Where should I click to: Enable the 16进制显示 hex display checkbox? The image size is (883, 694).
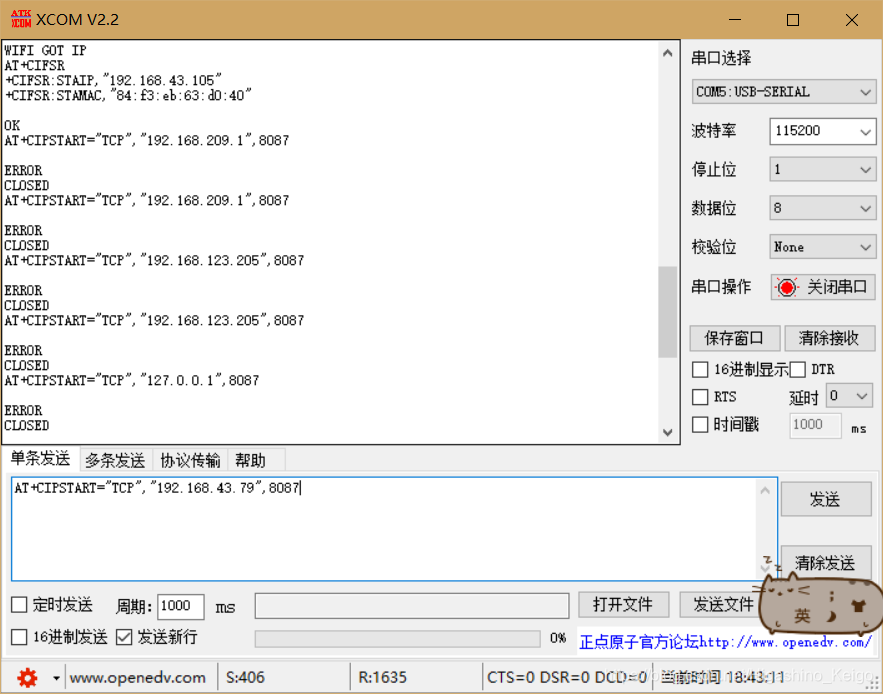(699, 369)
